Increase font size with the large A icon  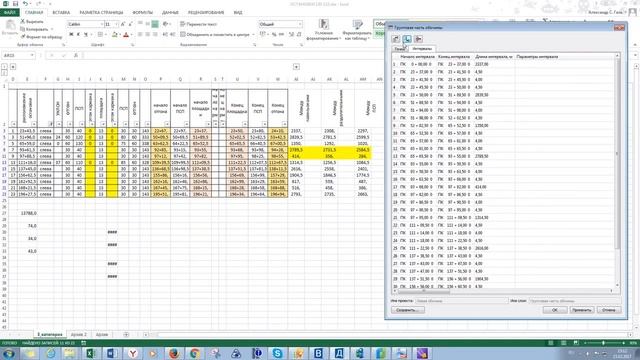tap(122, 24)
